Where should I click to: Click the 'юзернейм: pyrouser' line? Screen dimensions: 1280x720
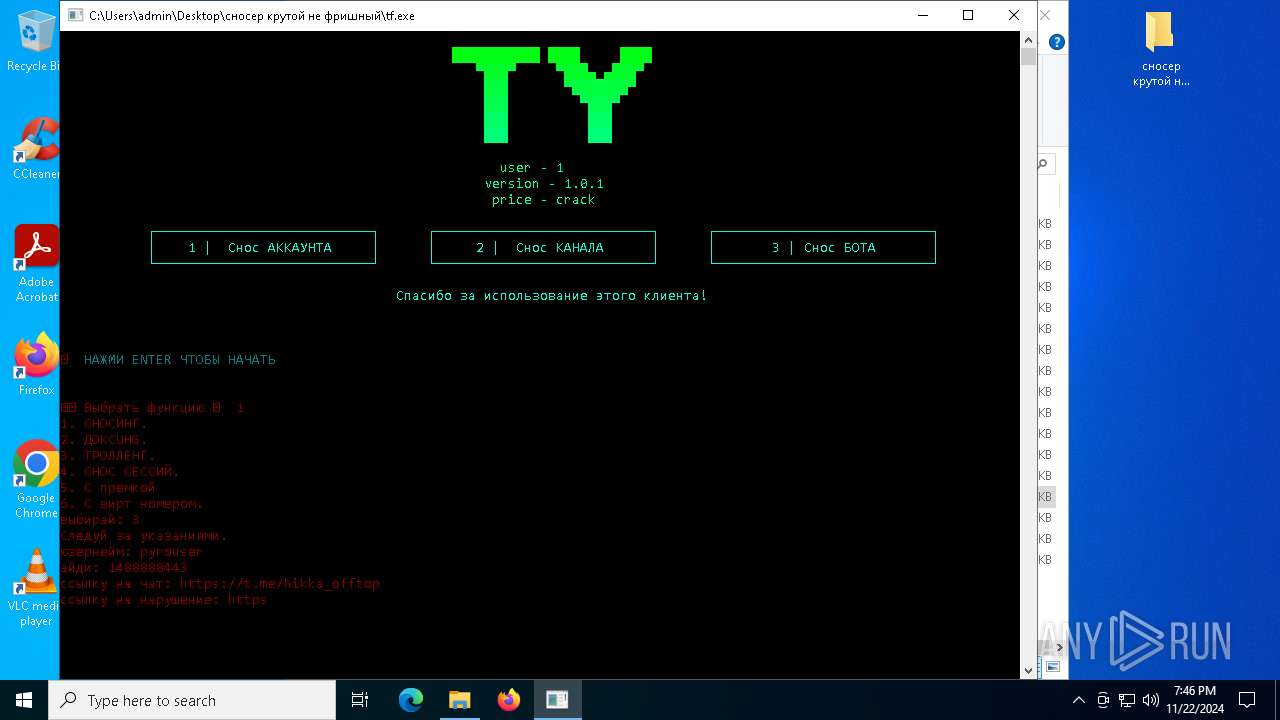pyautogui.click(x=131, y=552)
